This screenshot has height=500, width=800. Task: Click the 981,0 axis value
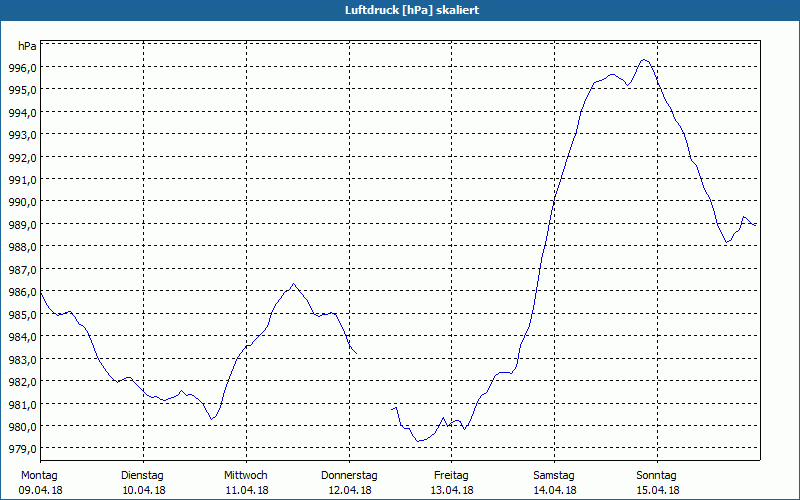pos(22,404)
